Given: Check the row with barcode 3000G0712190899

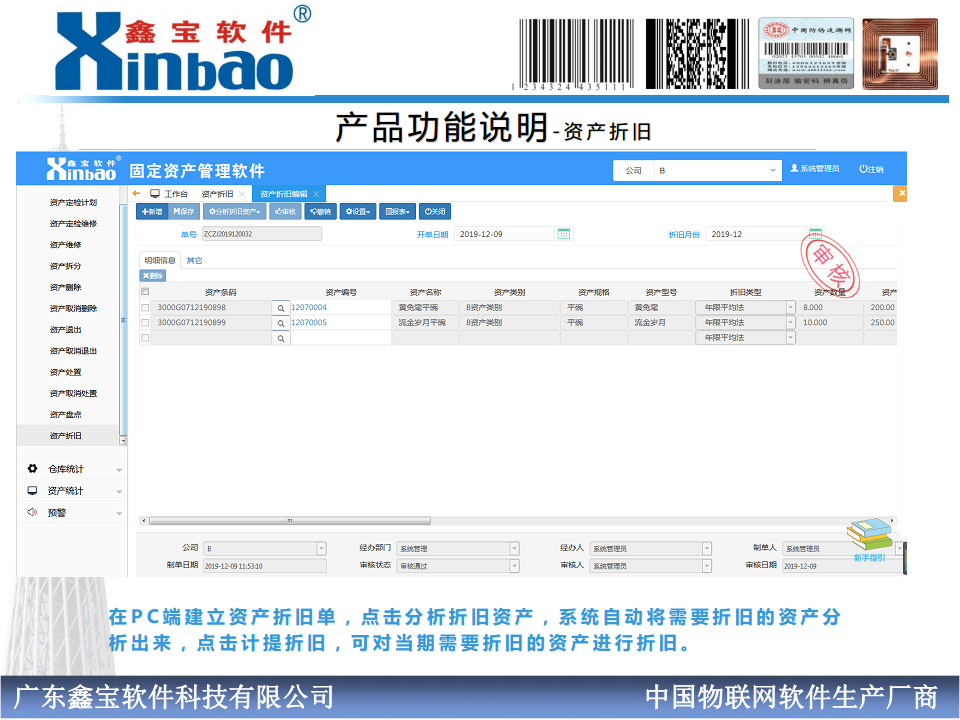Looking at the screenshot, I should coord(145,323).
